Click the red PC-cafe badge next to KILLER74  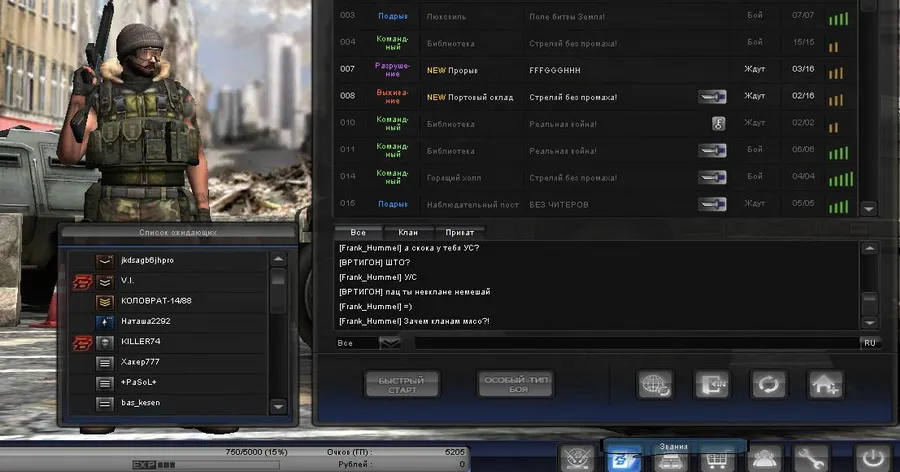(82, 343)
